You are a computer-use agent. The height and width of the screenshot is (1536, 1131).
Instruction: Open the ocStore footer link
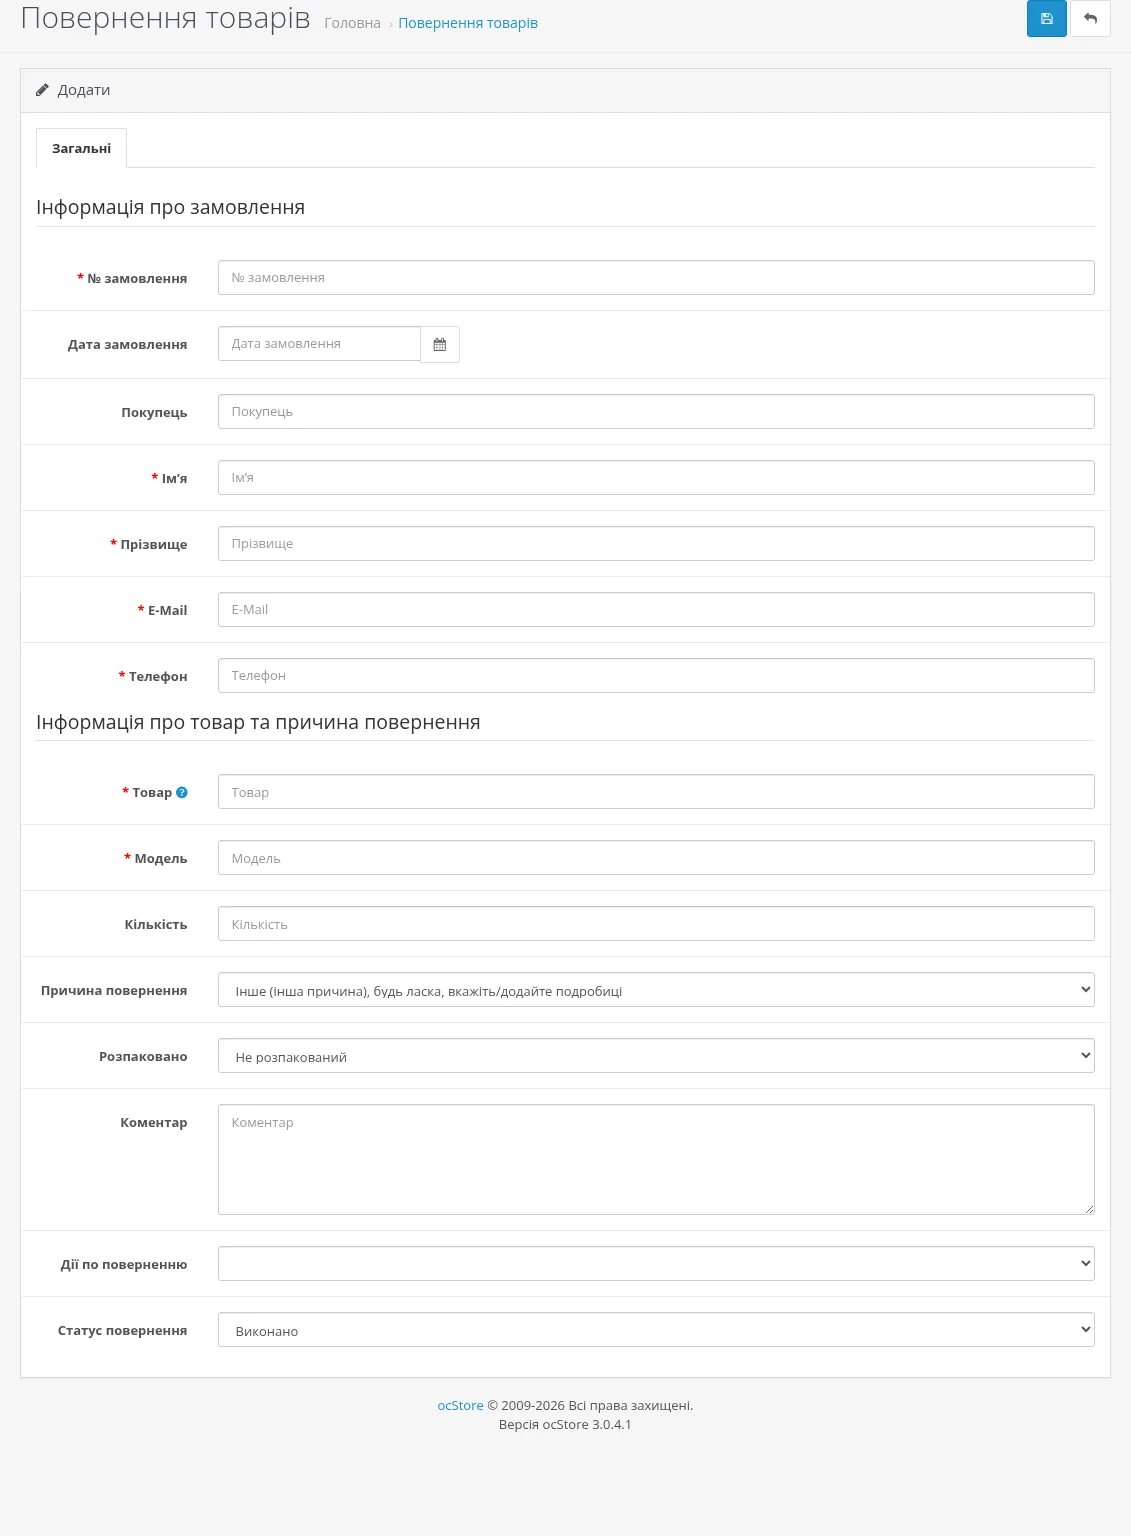[x=460, y=1405]
